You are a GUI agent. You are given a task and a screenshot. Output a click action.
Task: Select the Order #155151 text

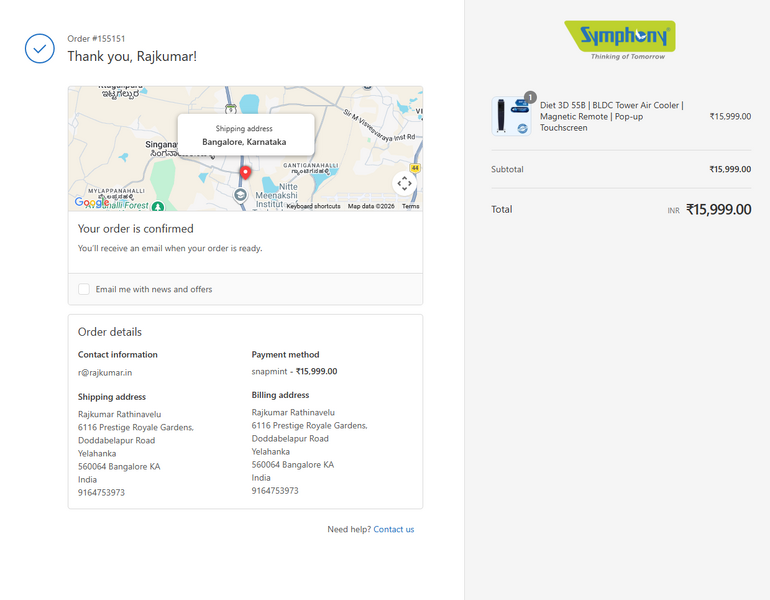pos(96,38)
